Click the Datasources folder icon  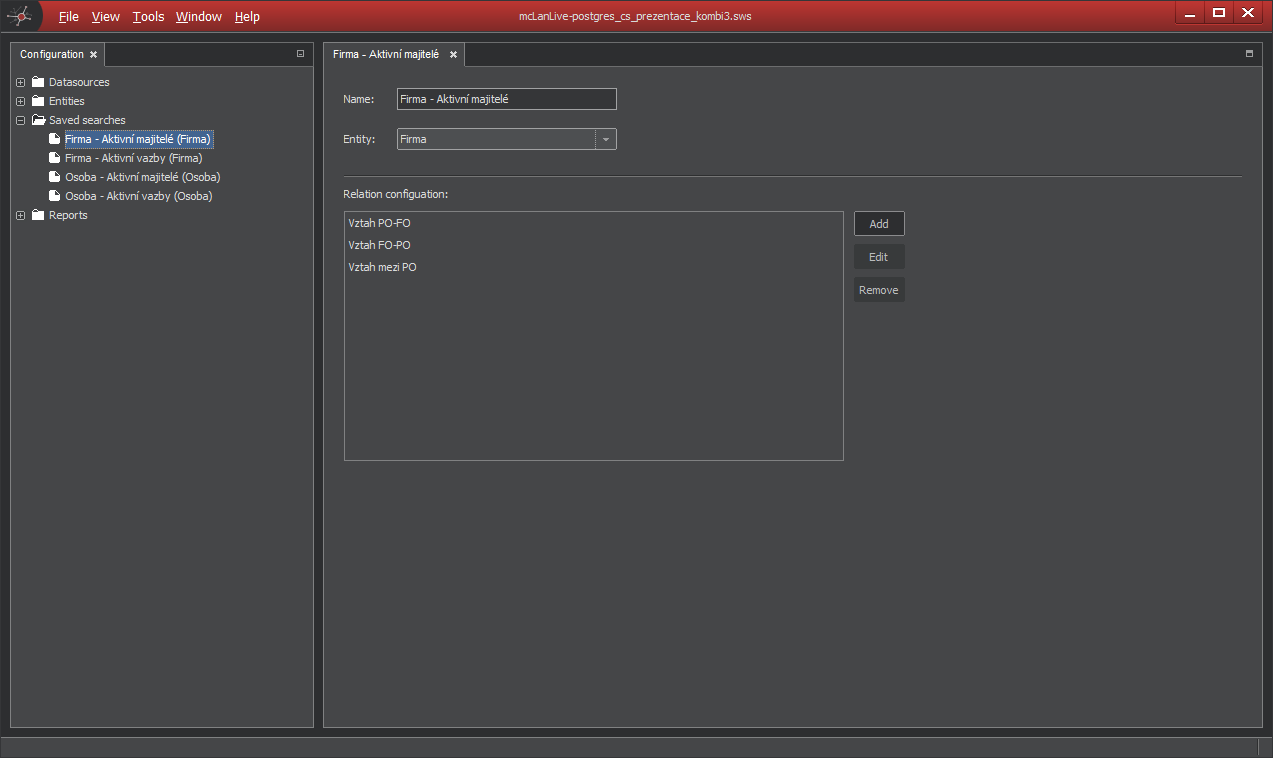[x=38, y=82]
